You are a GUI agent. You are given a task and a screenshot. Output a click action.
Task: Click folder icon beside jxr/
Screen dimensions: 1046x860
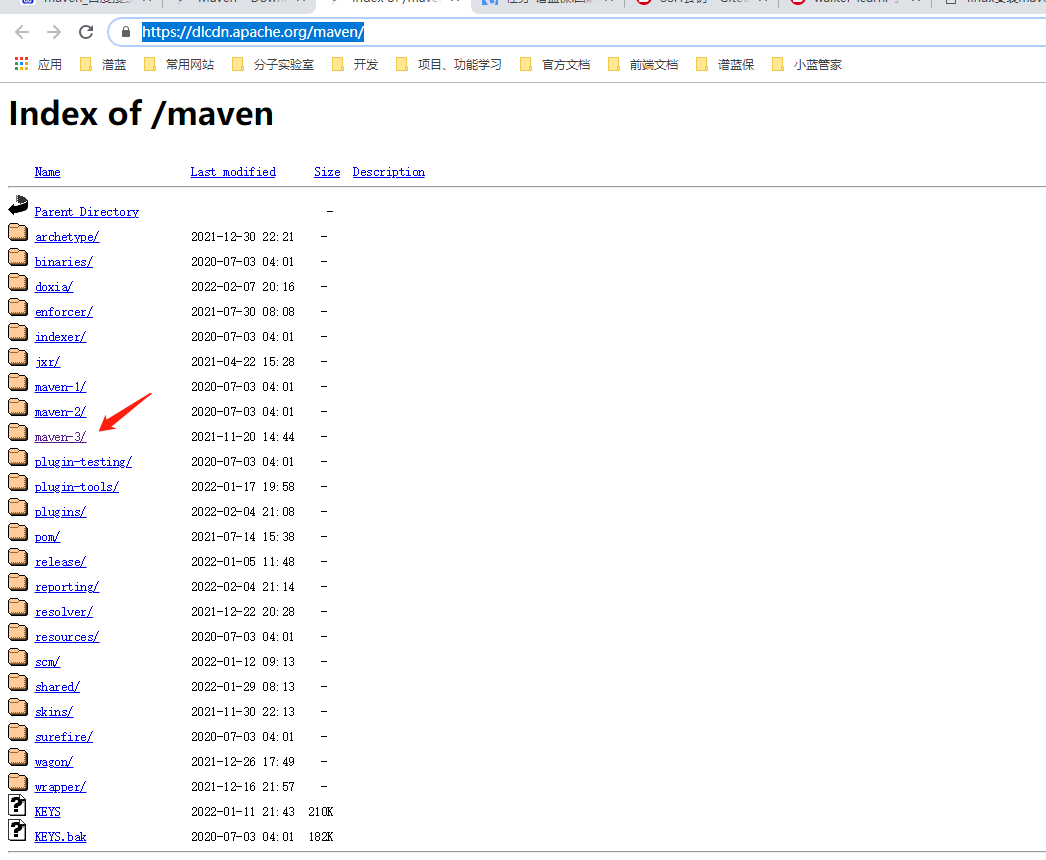pyautogui.click(x=18, y=357)
